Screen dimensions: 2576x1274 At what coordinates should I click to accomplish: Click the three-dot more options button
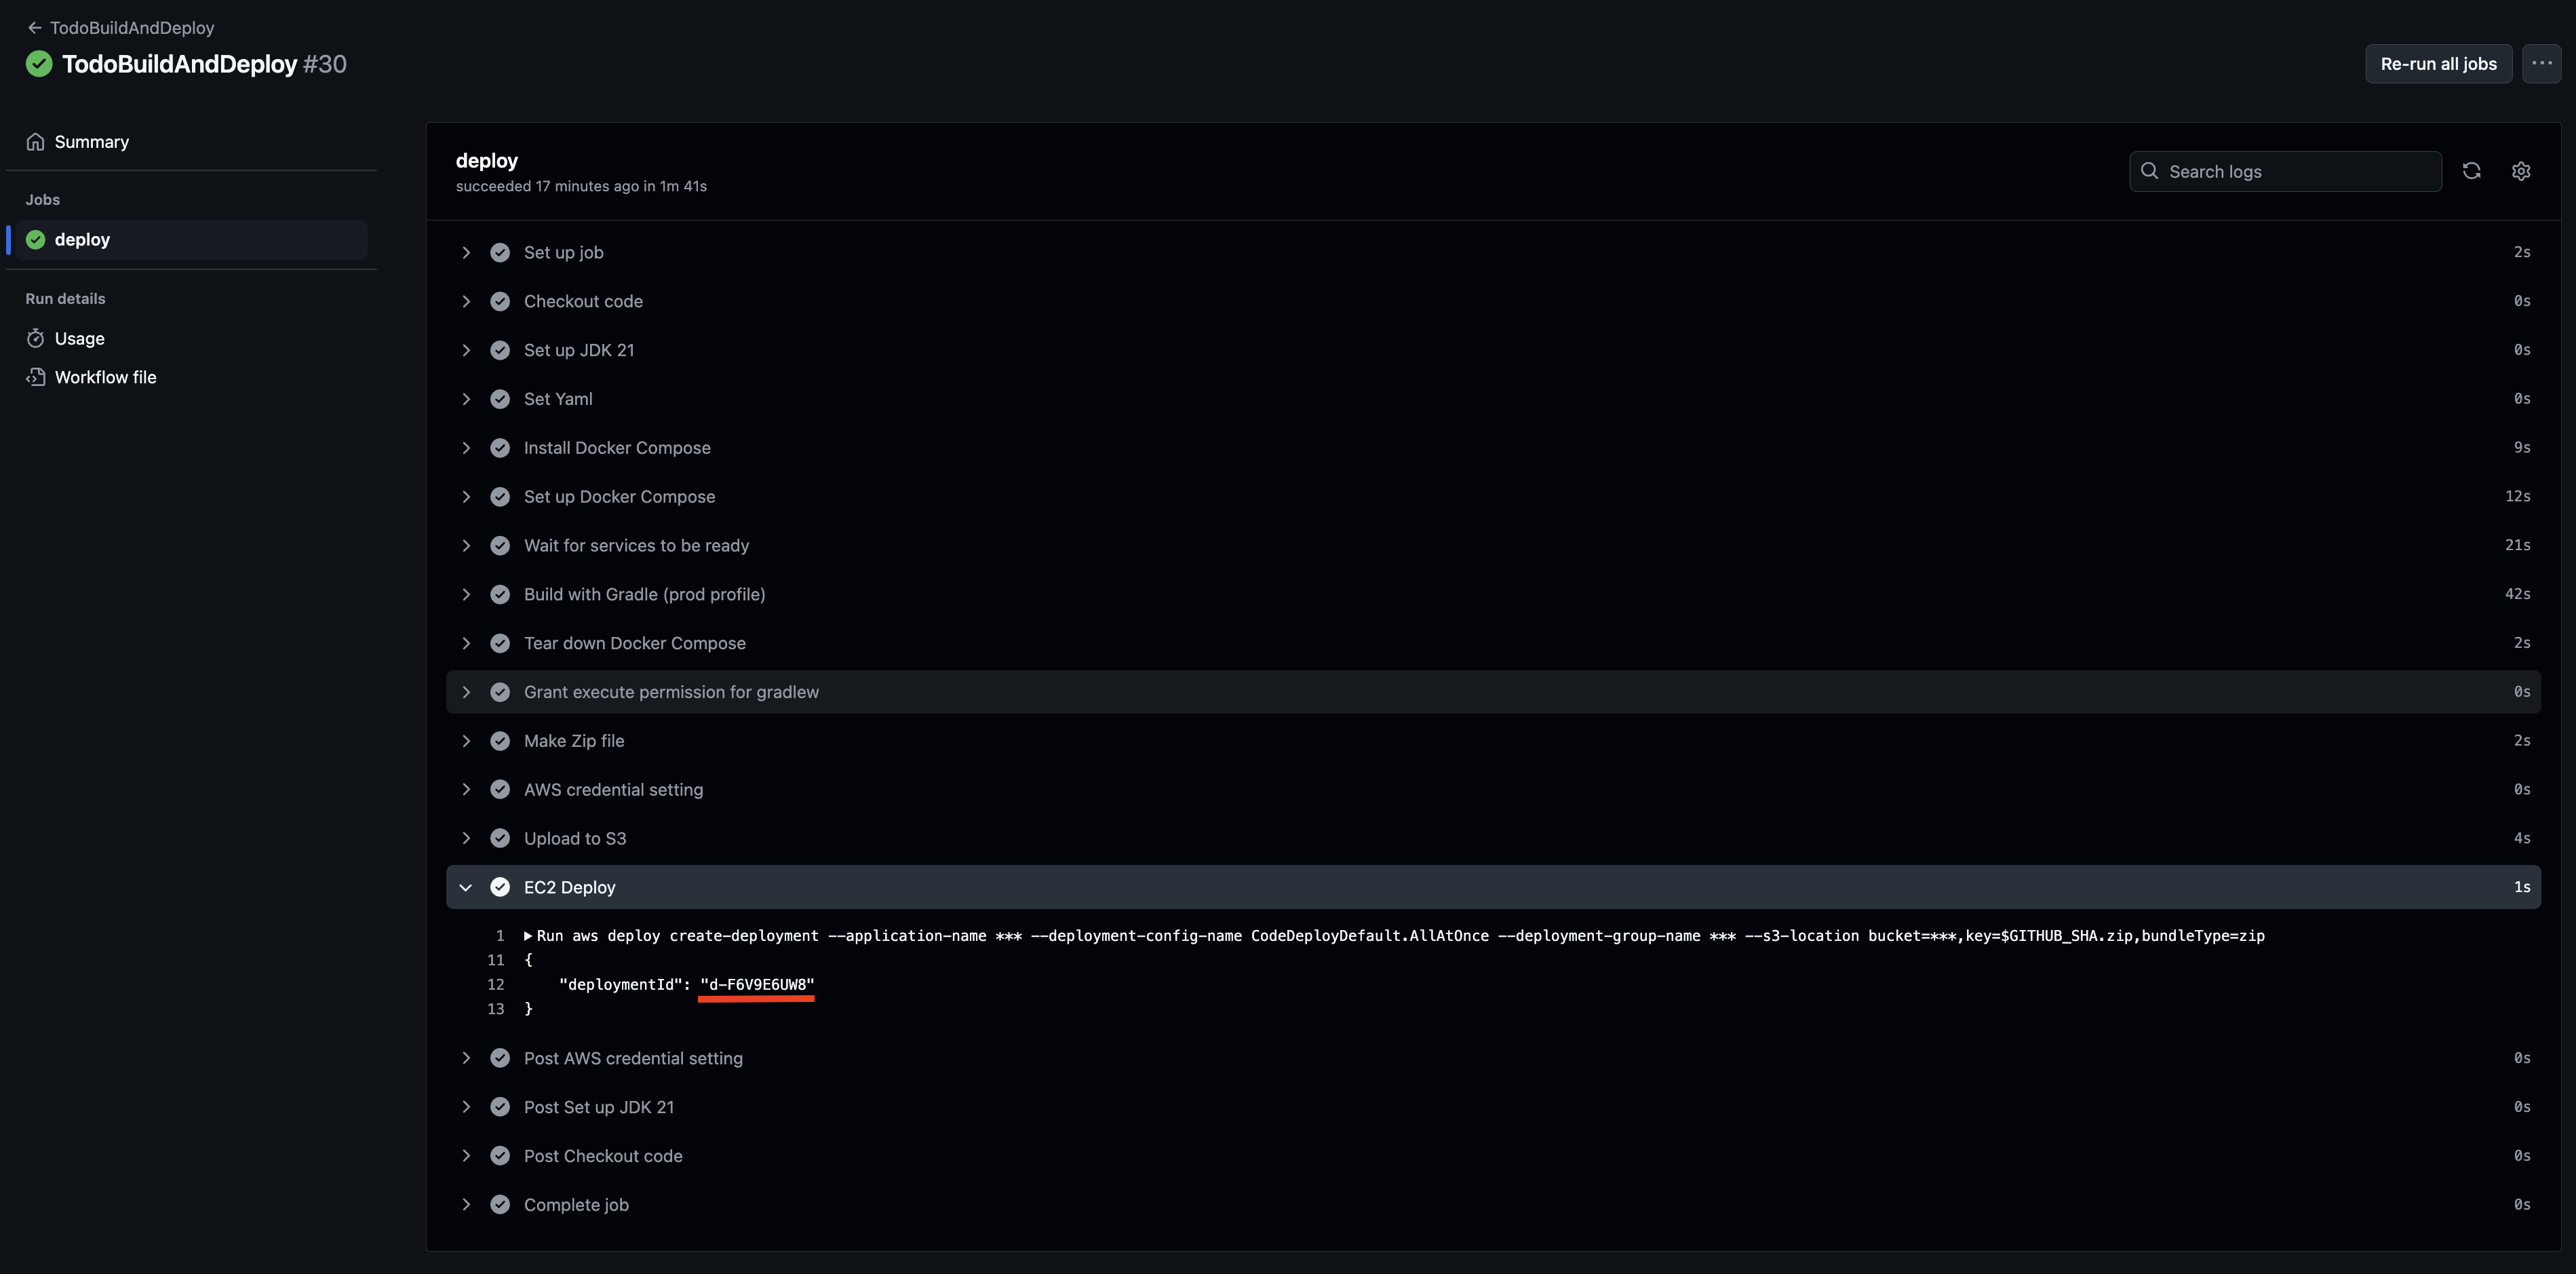coord(2541,63)
